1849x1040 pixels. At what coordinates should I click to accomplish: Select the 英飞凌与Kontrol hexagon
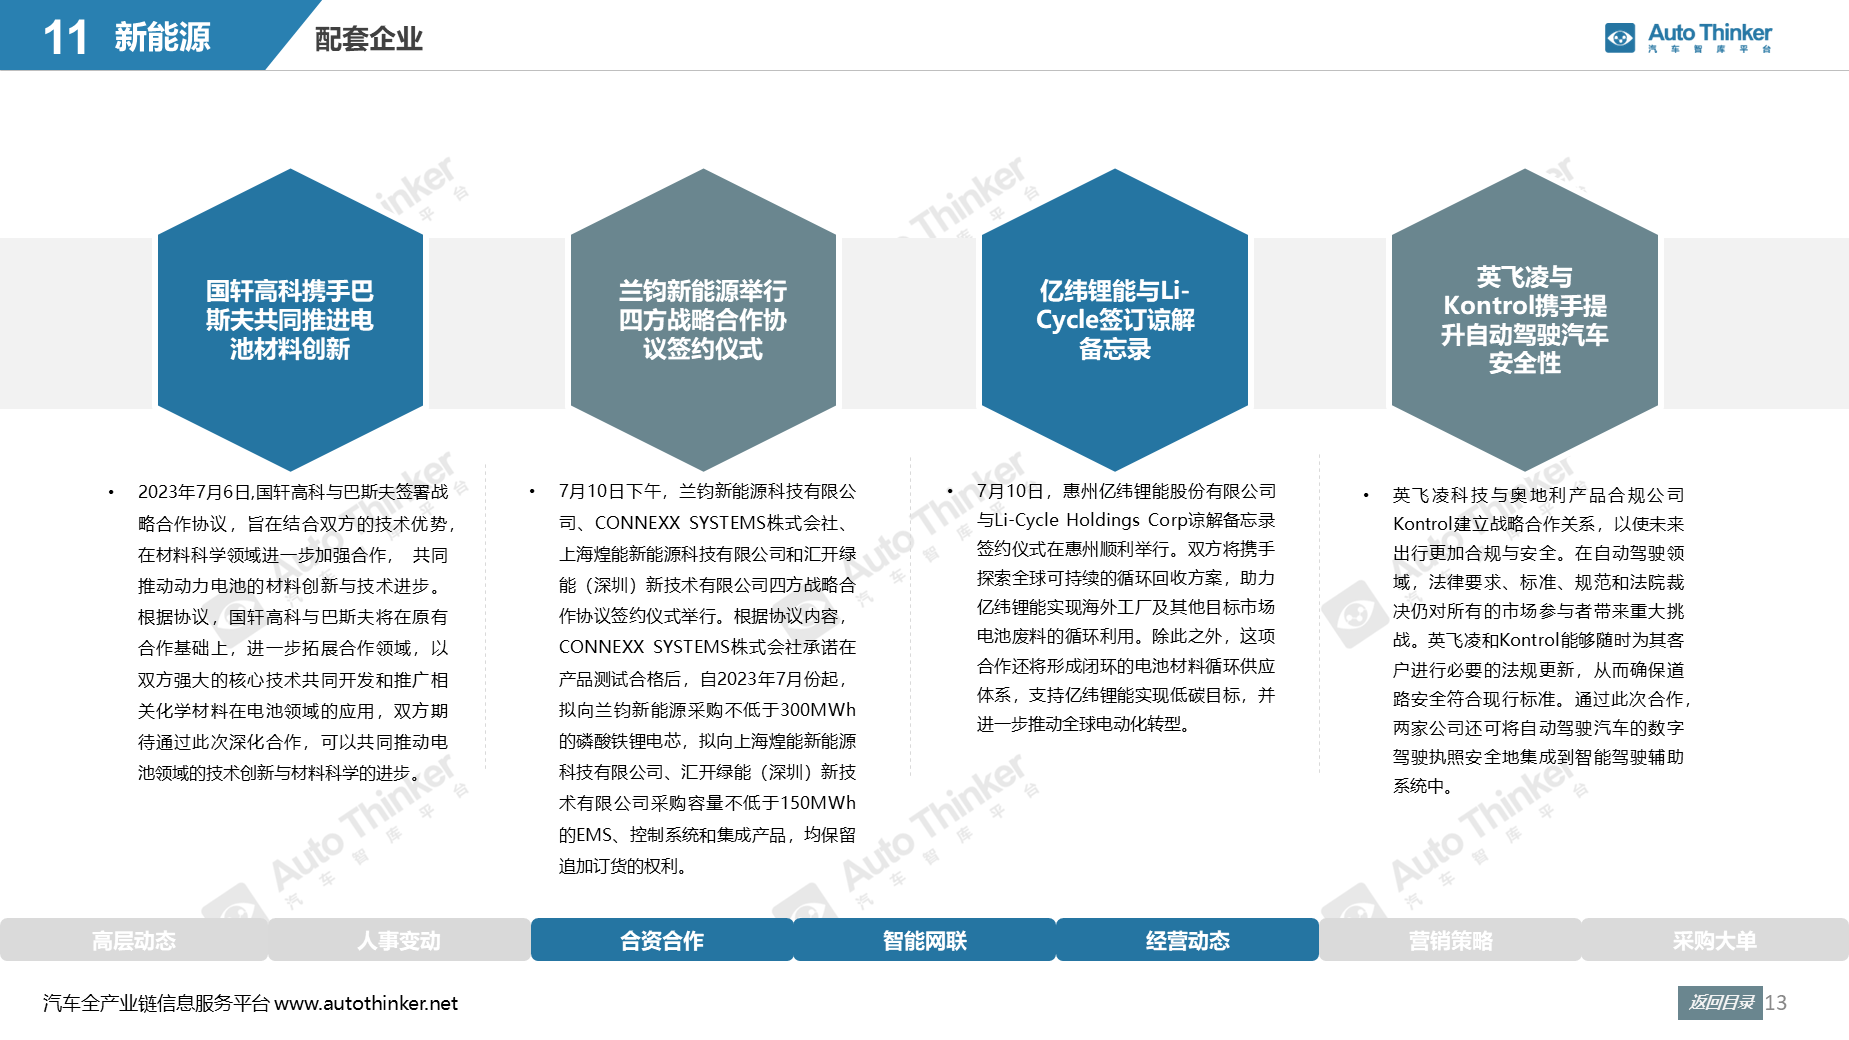point(1525,320)
